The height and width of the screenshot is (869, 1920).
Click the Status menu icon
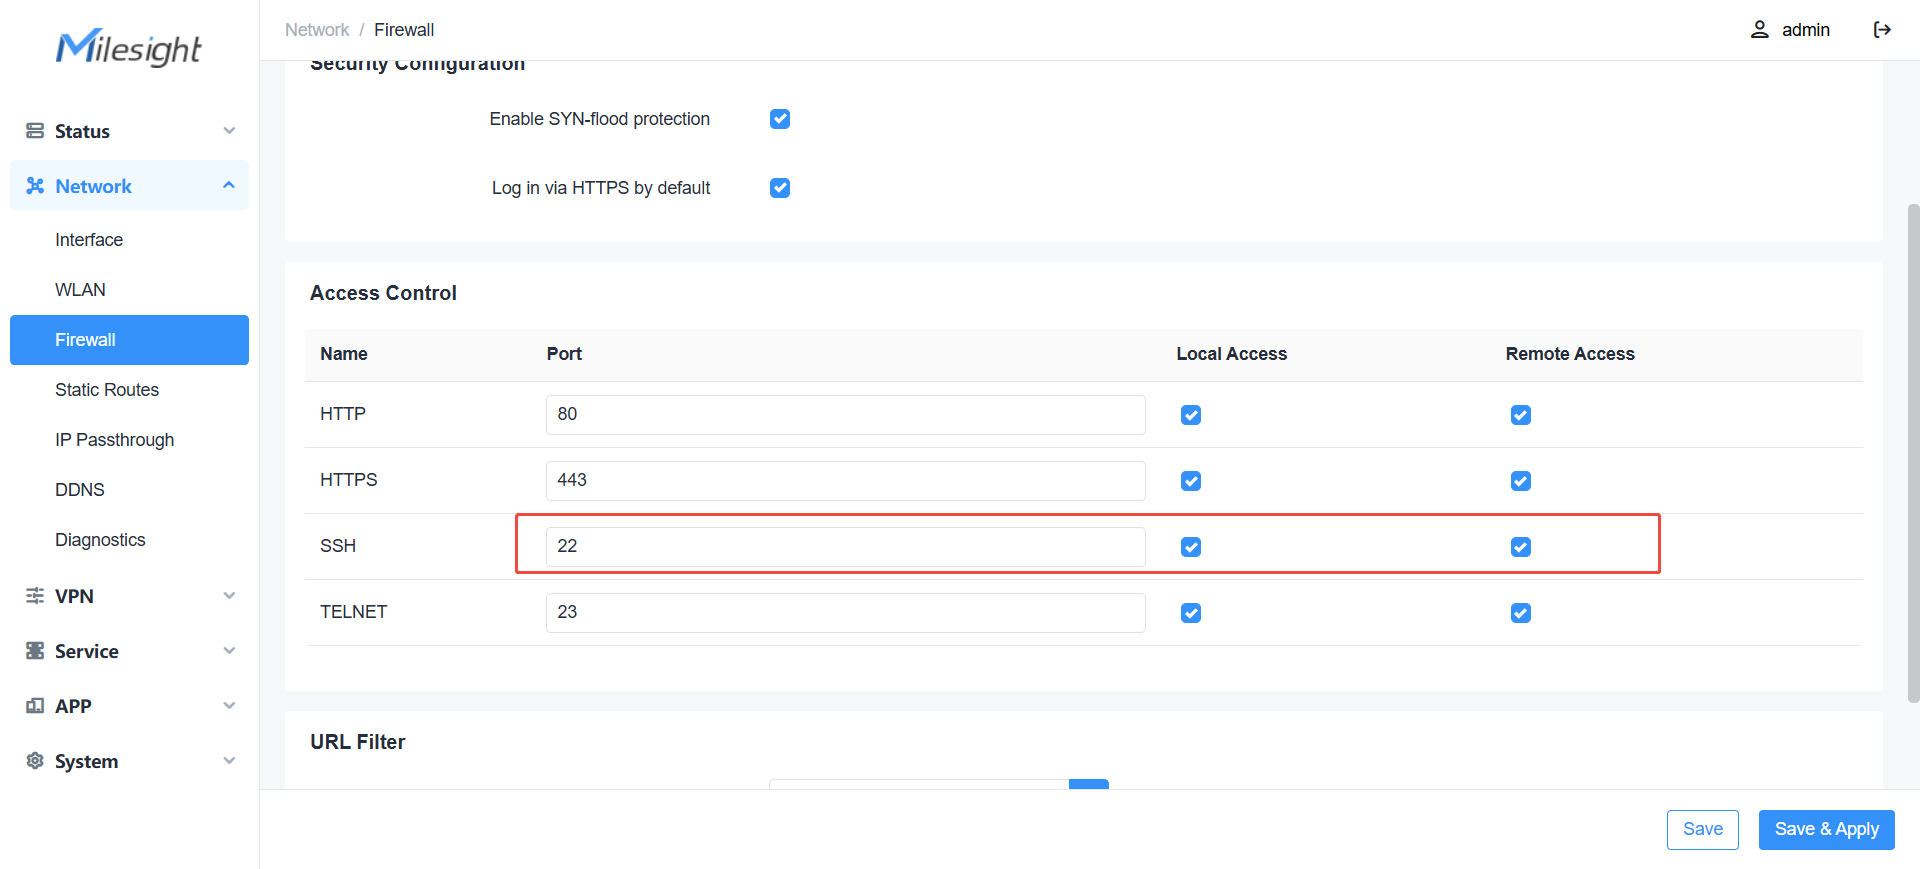35,131
